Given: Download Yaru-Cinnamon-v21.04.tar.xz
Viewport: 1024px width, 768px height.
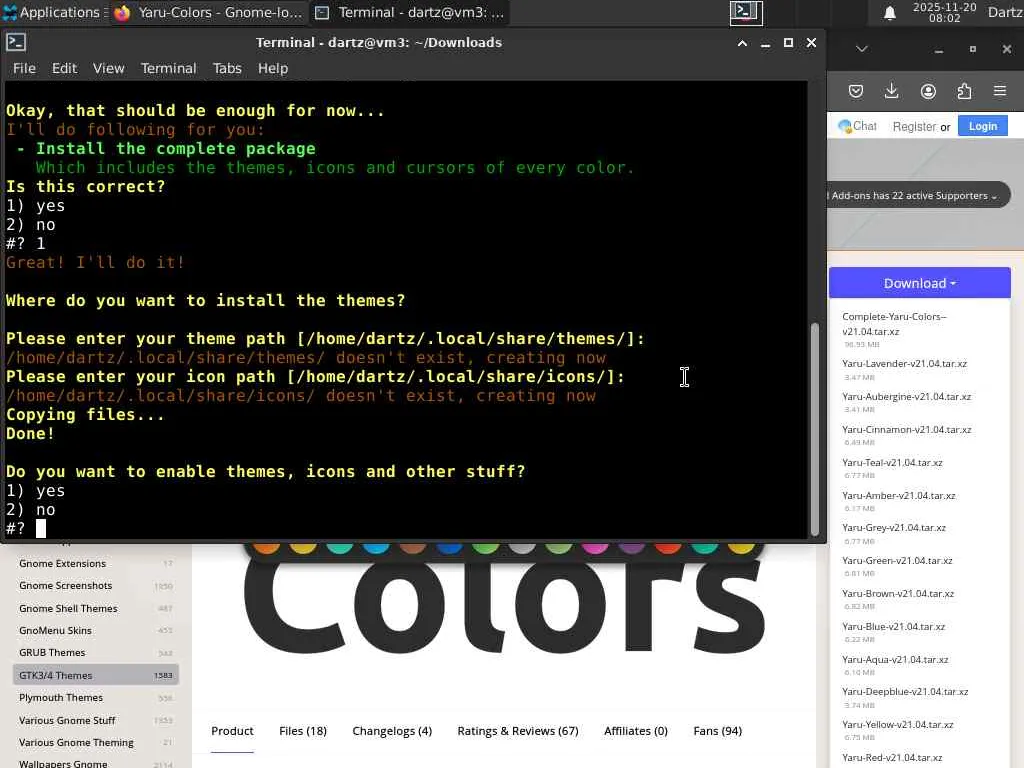Looking at the screenshot, I should [x=906, y=430].
